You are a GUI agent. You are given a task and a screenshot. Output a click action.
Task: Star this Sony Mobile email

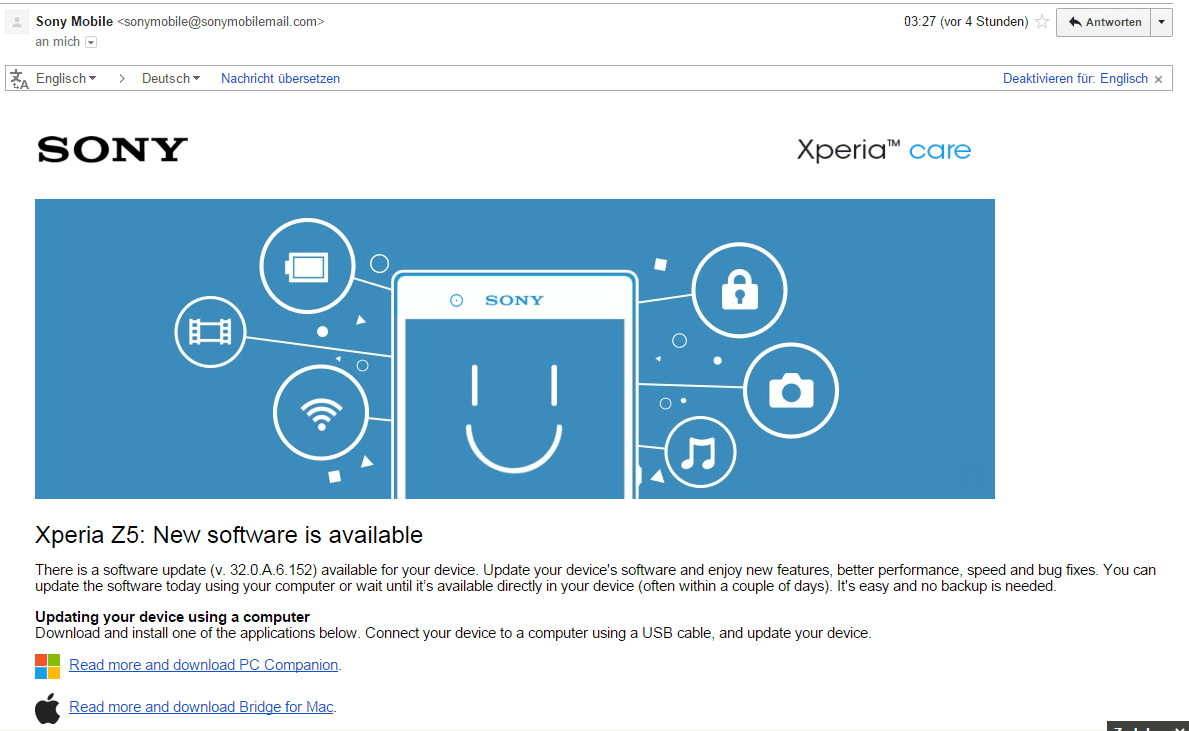(x=1042, y=22)
